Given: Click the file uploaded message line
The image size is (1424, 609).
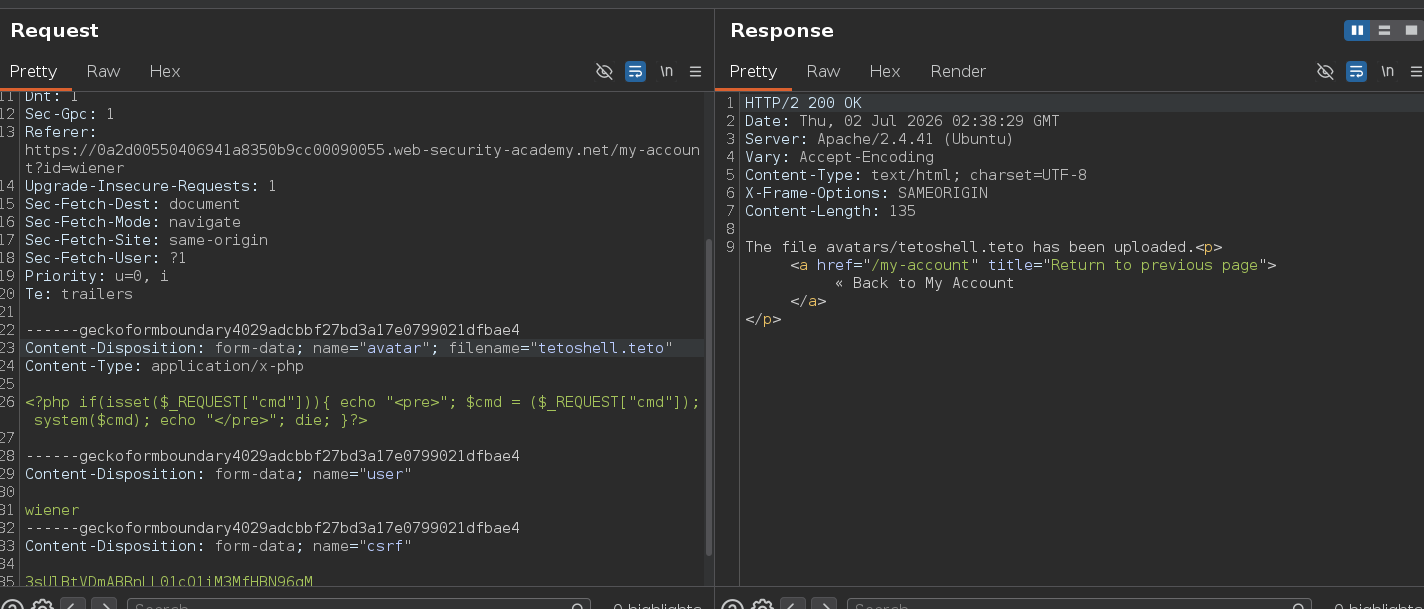Looking at the screenshot, I should 983,247.
